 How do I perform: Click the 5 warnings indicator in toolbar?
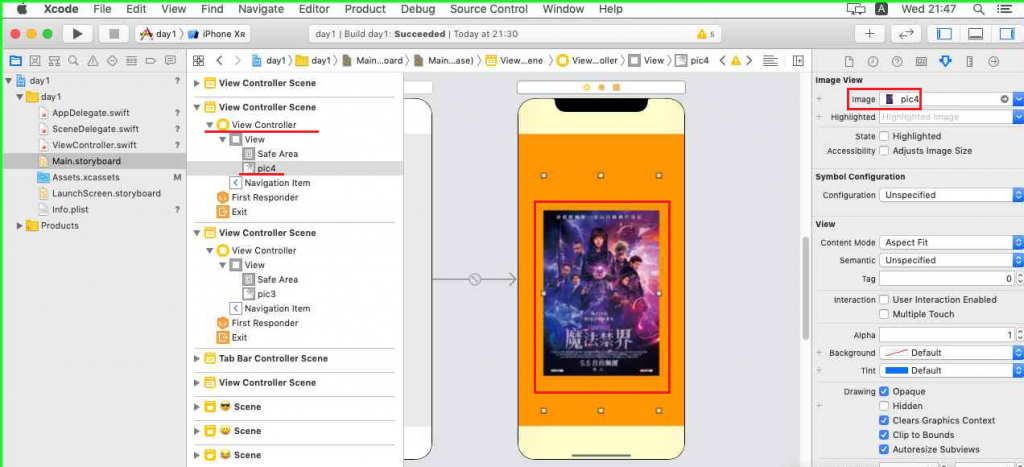706,34
